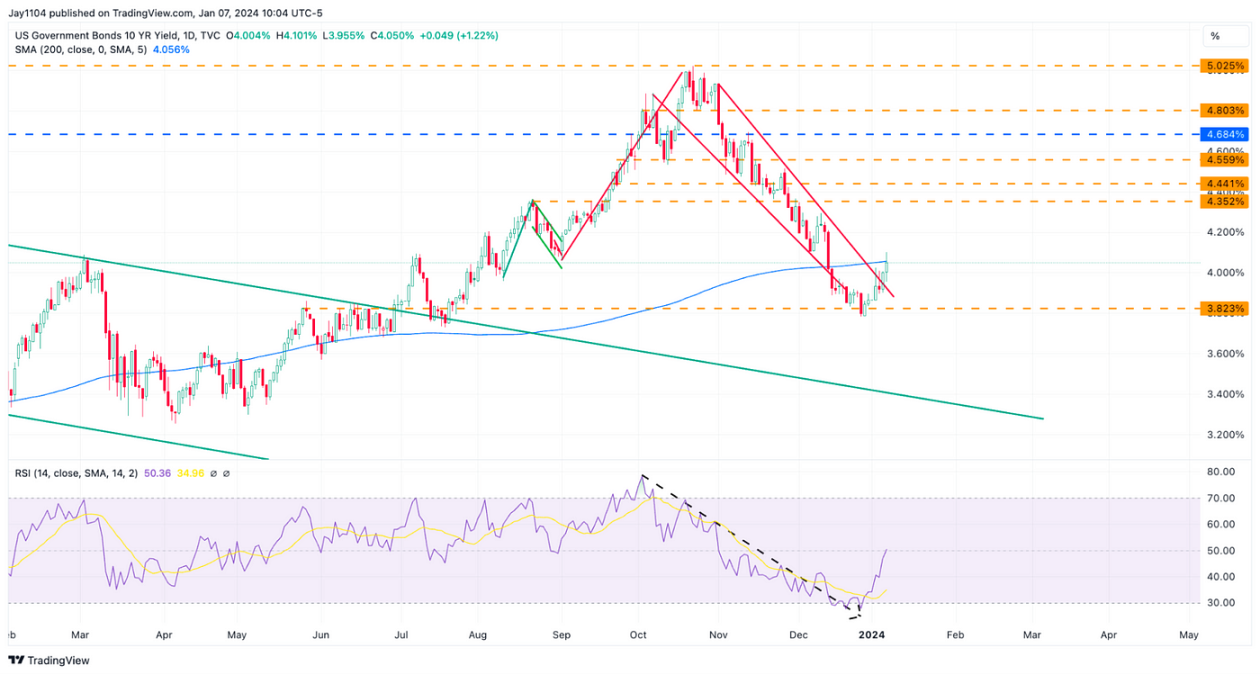Click the blue SMA value 4.056%
Viewport: 1260px width, 675px height.
tap(167, 49)
